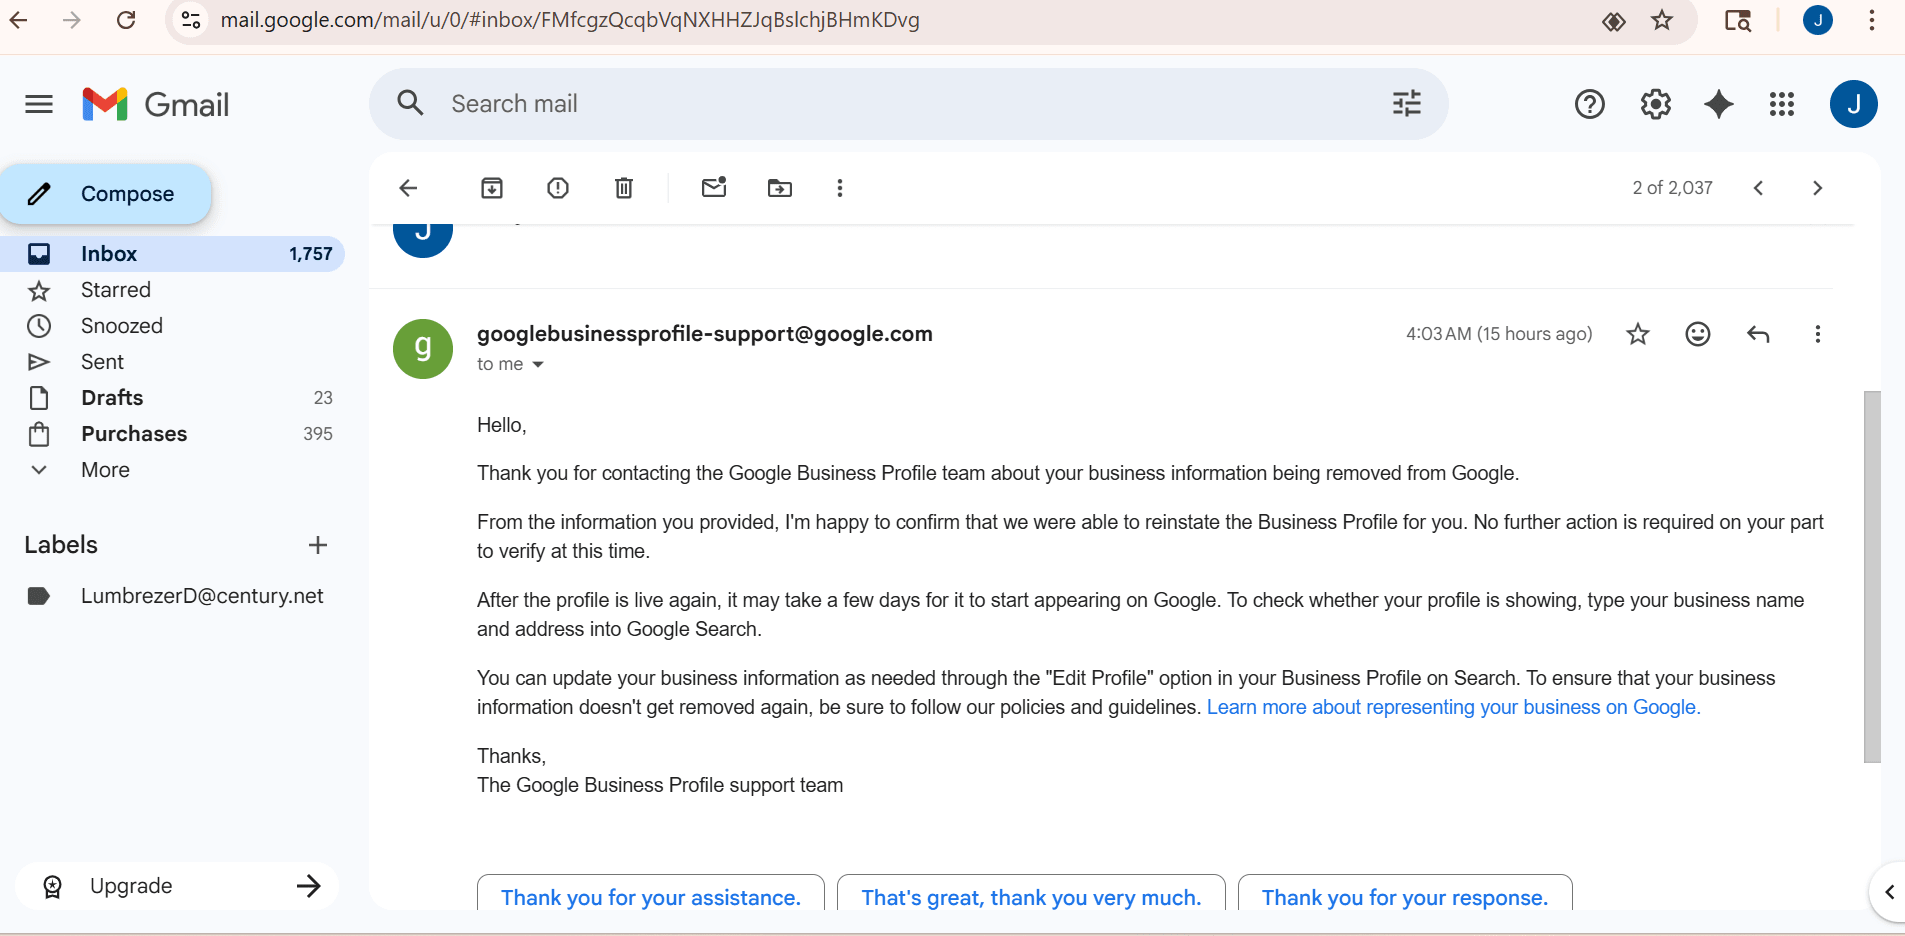This screenshot has width=1905, height=936.
Task: Click sender googlebusinessprofile-support@google.com
Action: tap(705, 334)
